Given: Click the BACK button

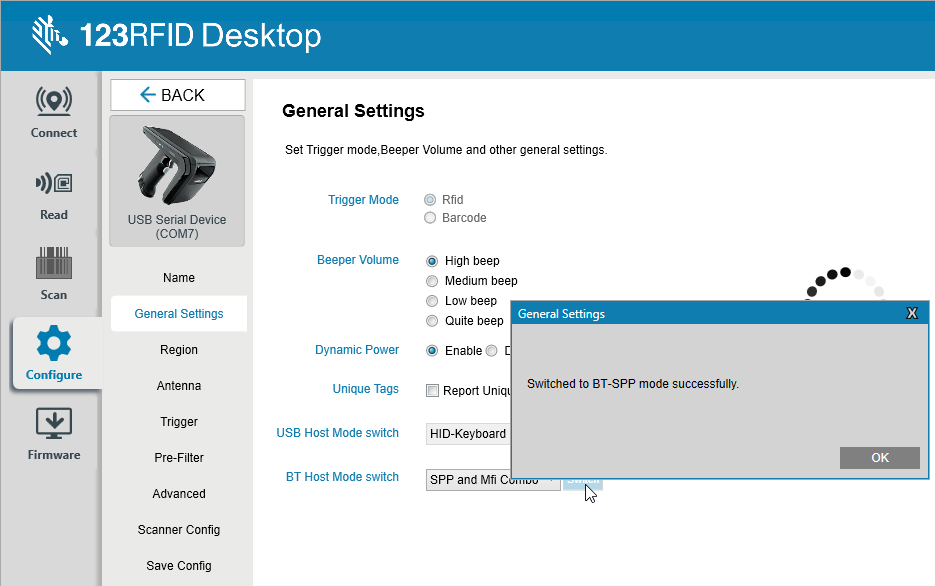Looking at the screenshot, I should (177, 95).
